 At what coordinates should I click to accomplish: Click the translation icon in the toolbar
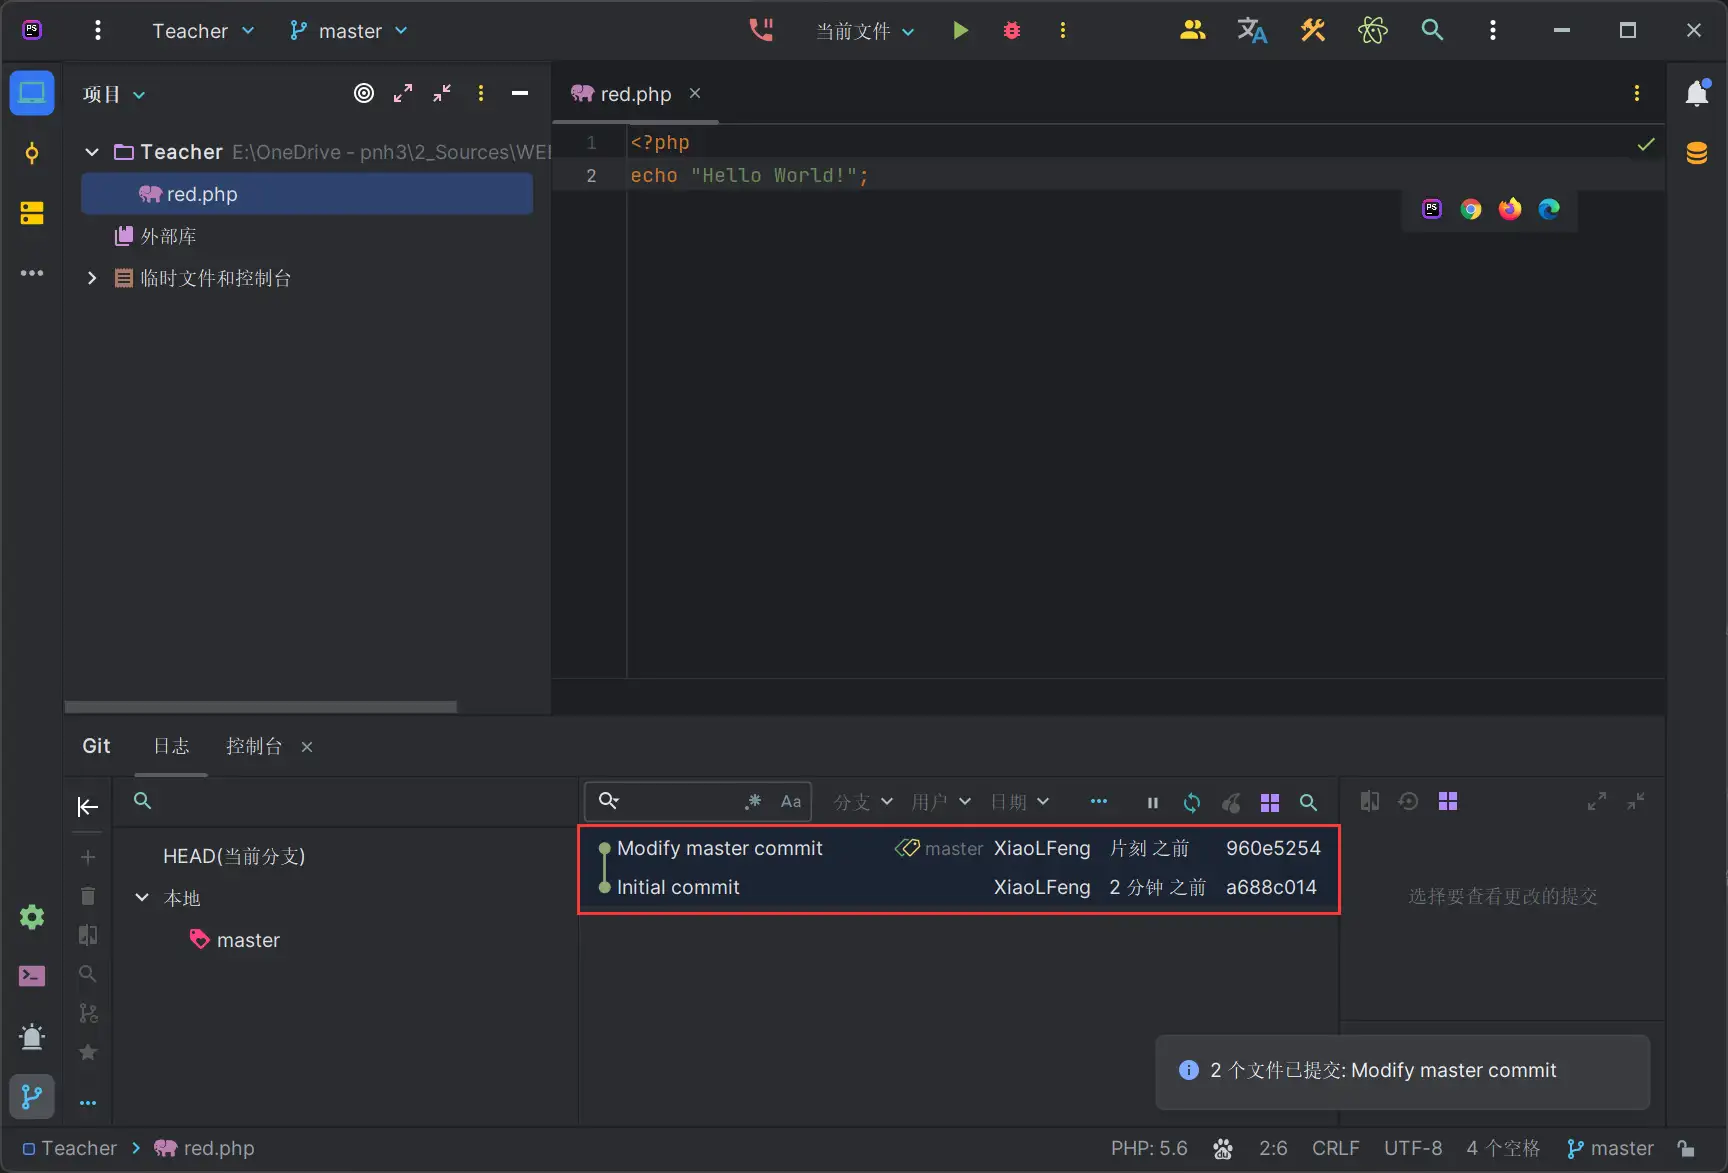(x=1252, y=30)
